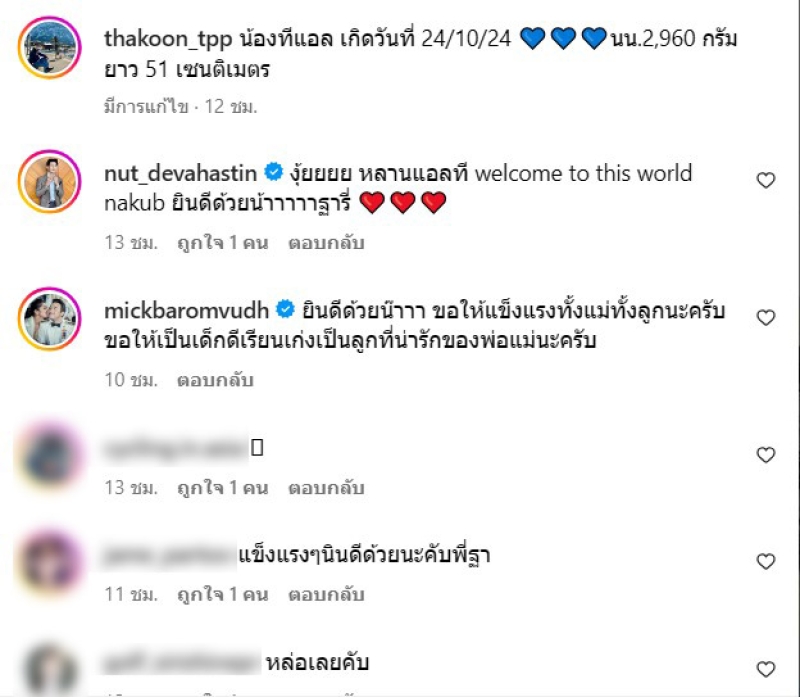Reply to the box emoji comment
800x697 pixels.
click(326, 488)
